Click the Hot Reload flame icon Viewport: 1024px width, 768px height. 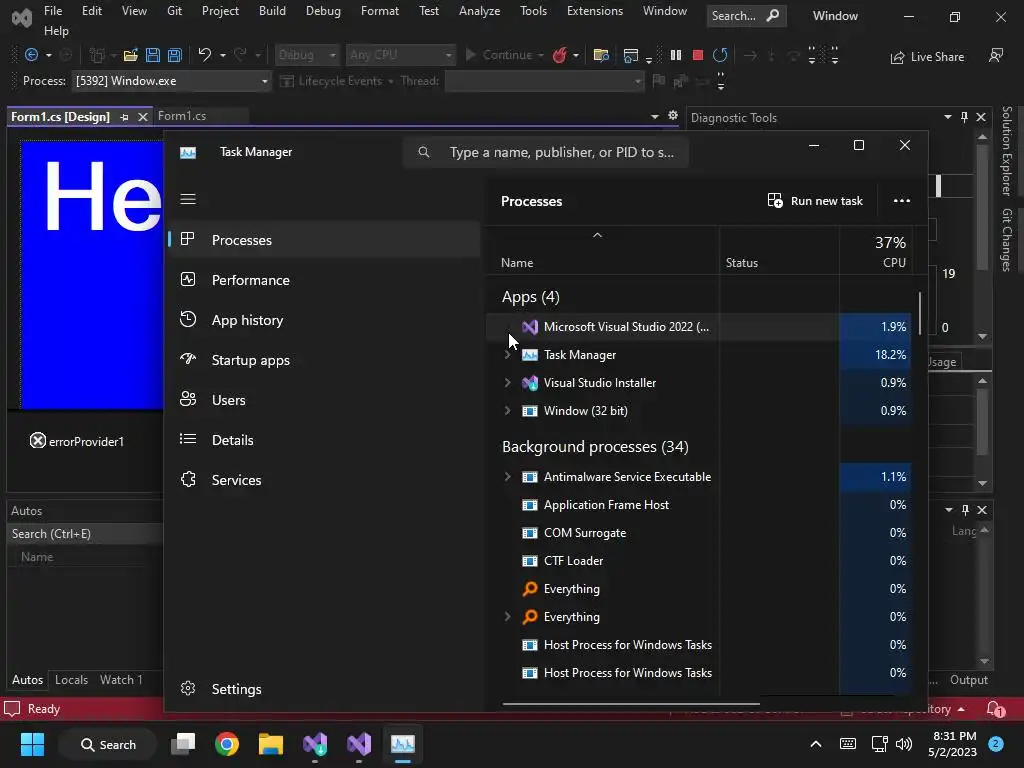[560, 55]
